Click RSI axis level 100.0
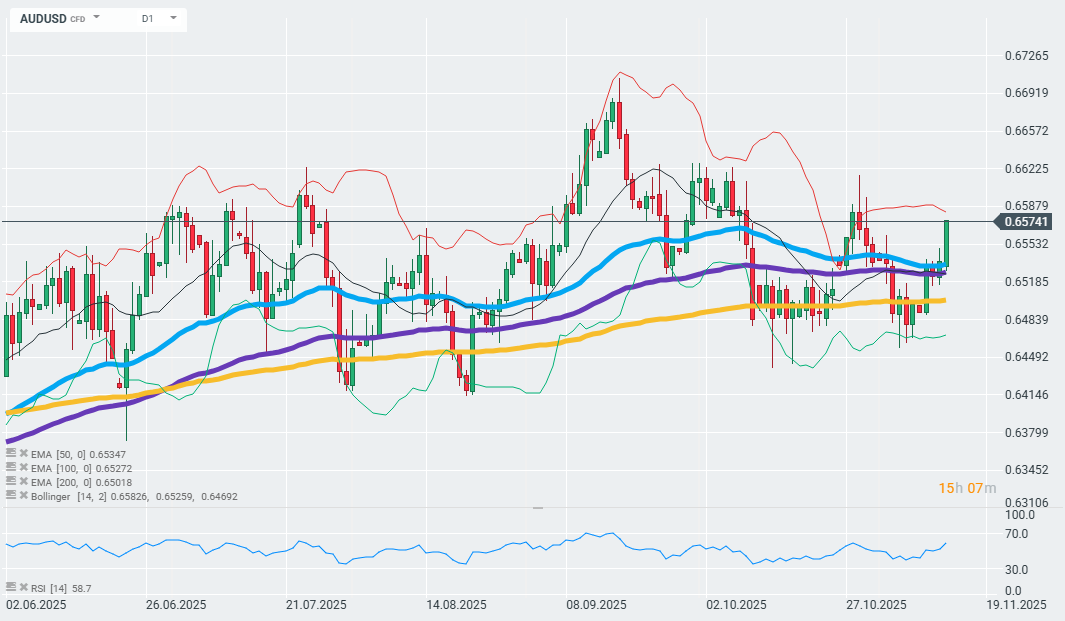This screenshot has height=621, width=1065. [x=1019, y=515]
